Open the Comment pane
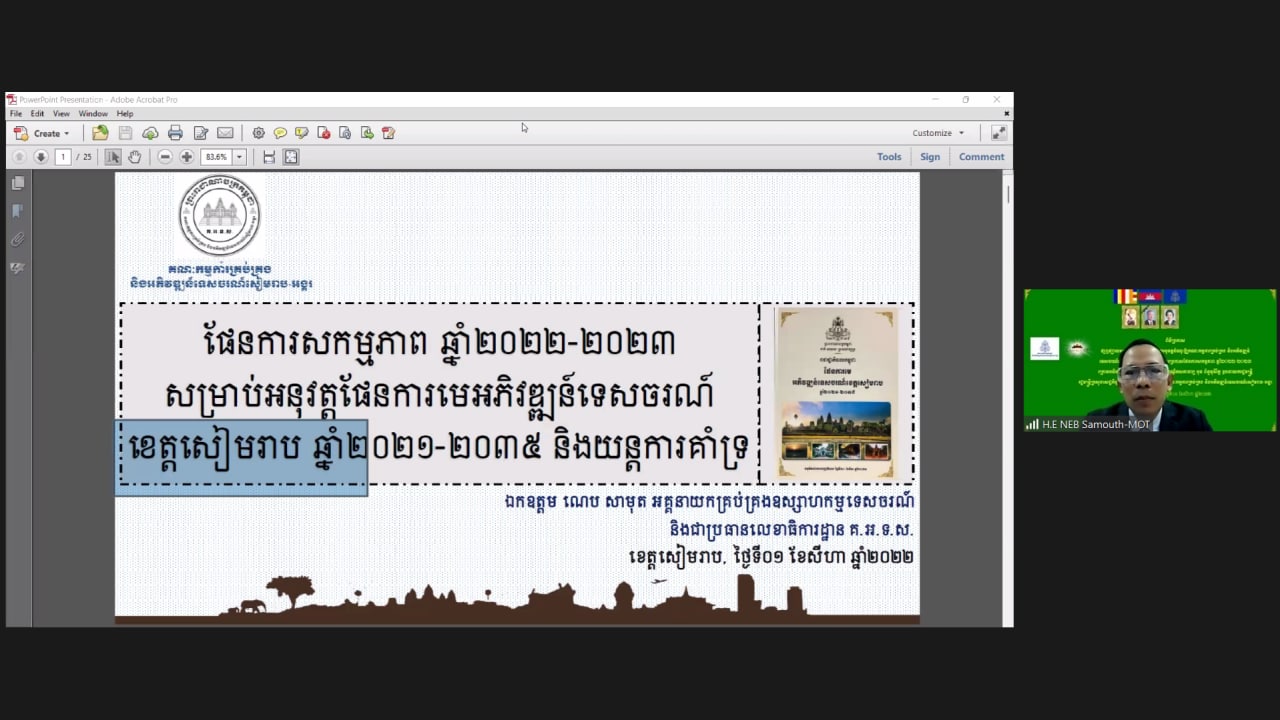Screen dimensions: 1280x720 click(981, 157)
